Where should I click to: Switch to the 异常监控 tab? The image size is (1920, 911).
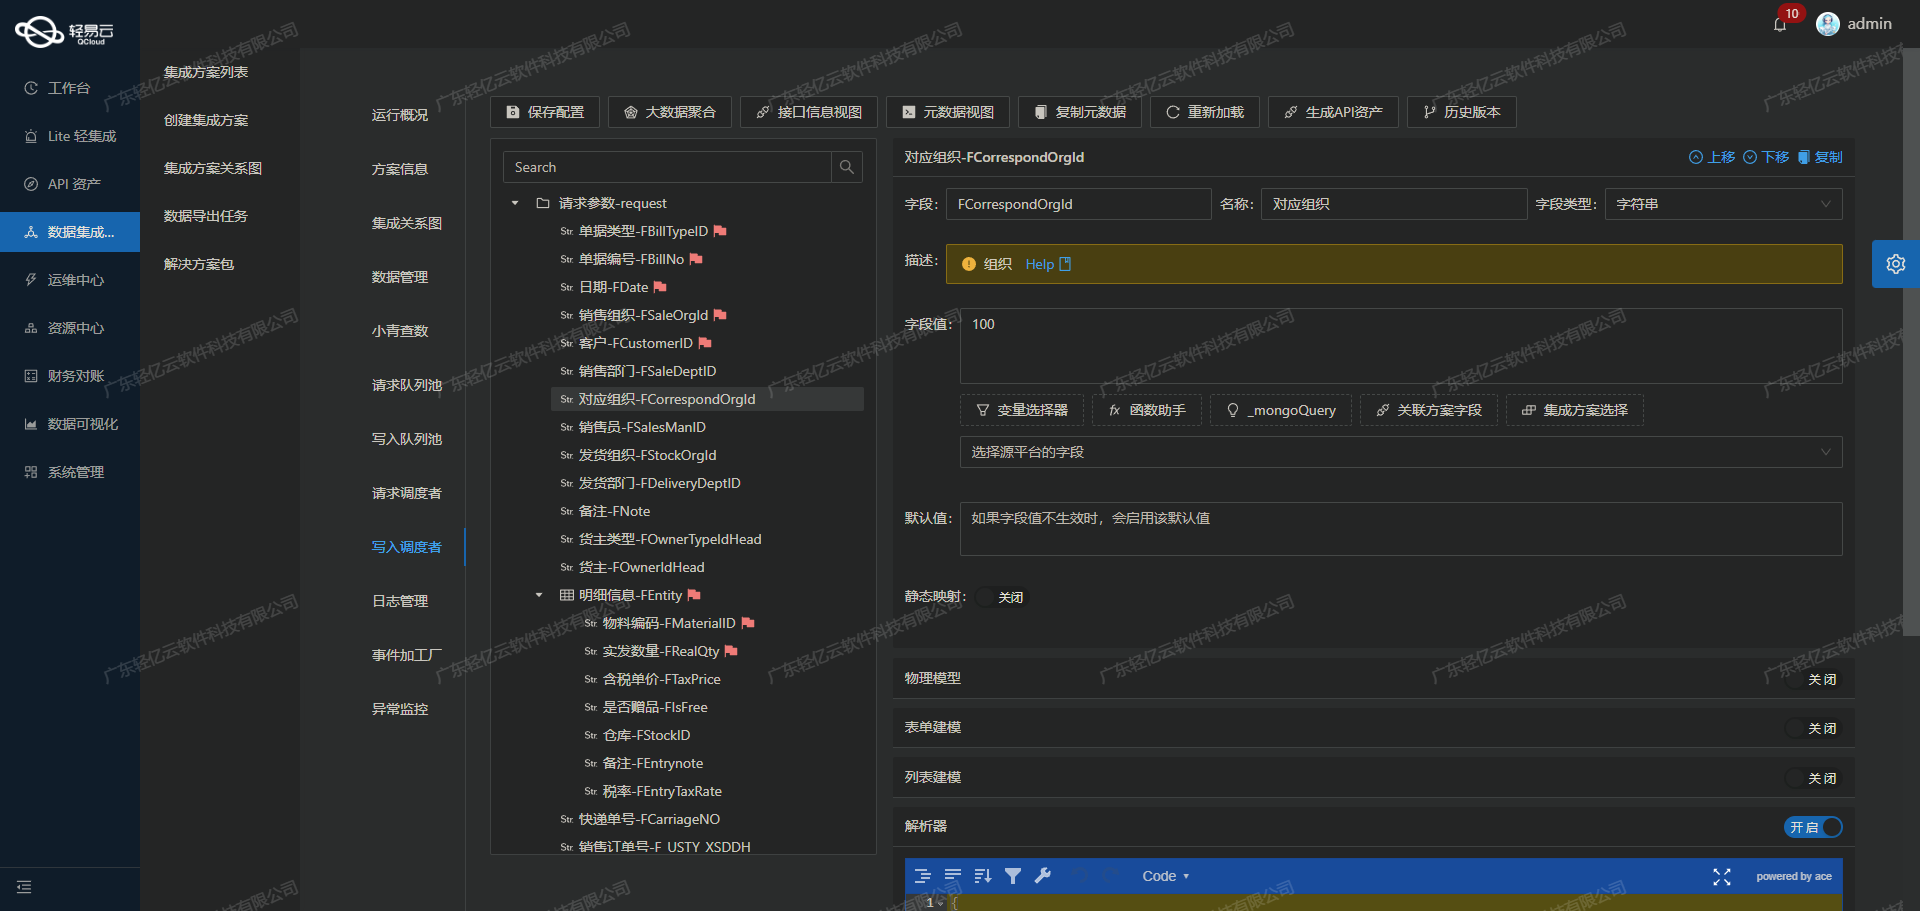[400, 709]
